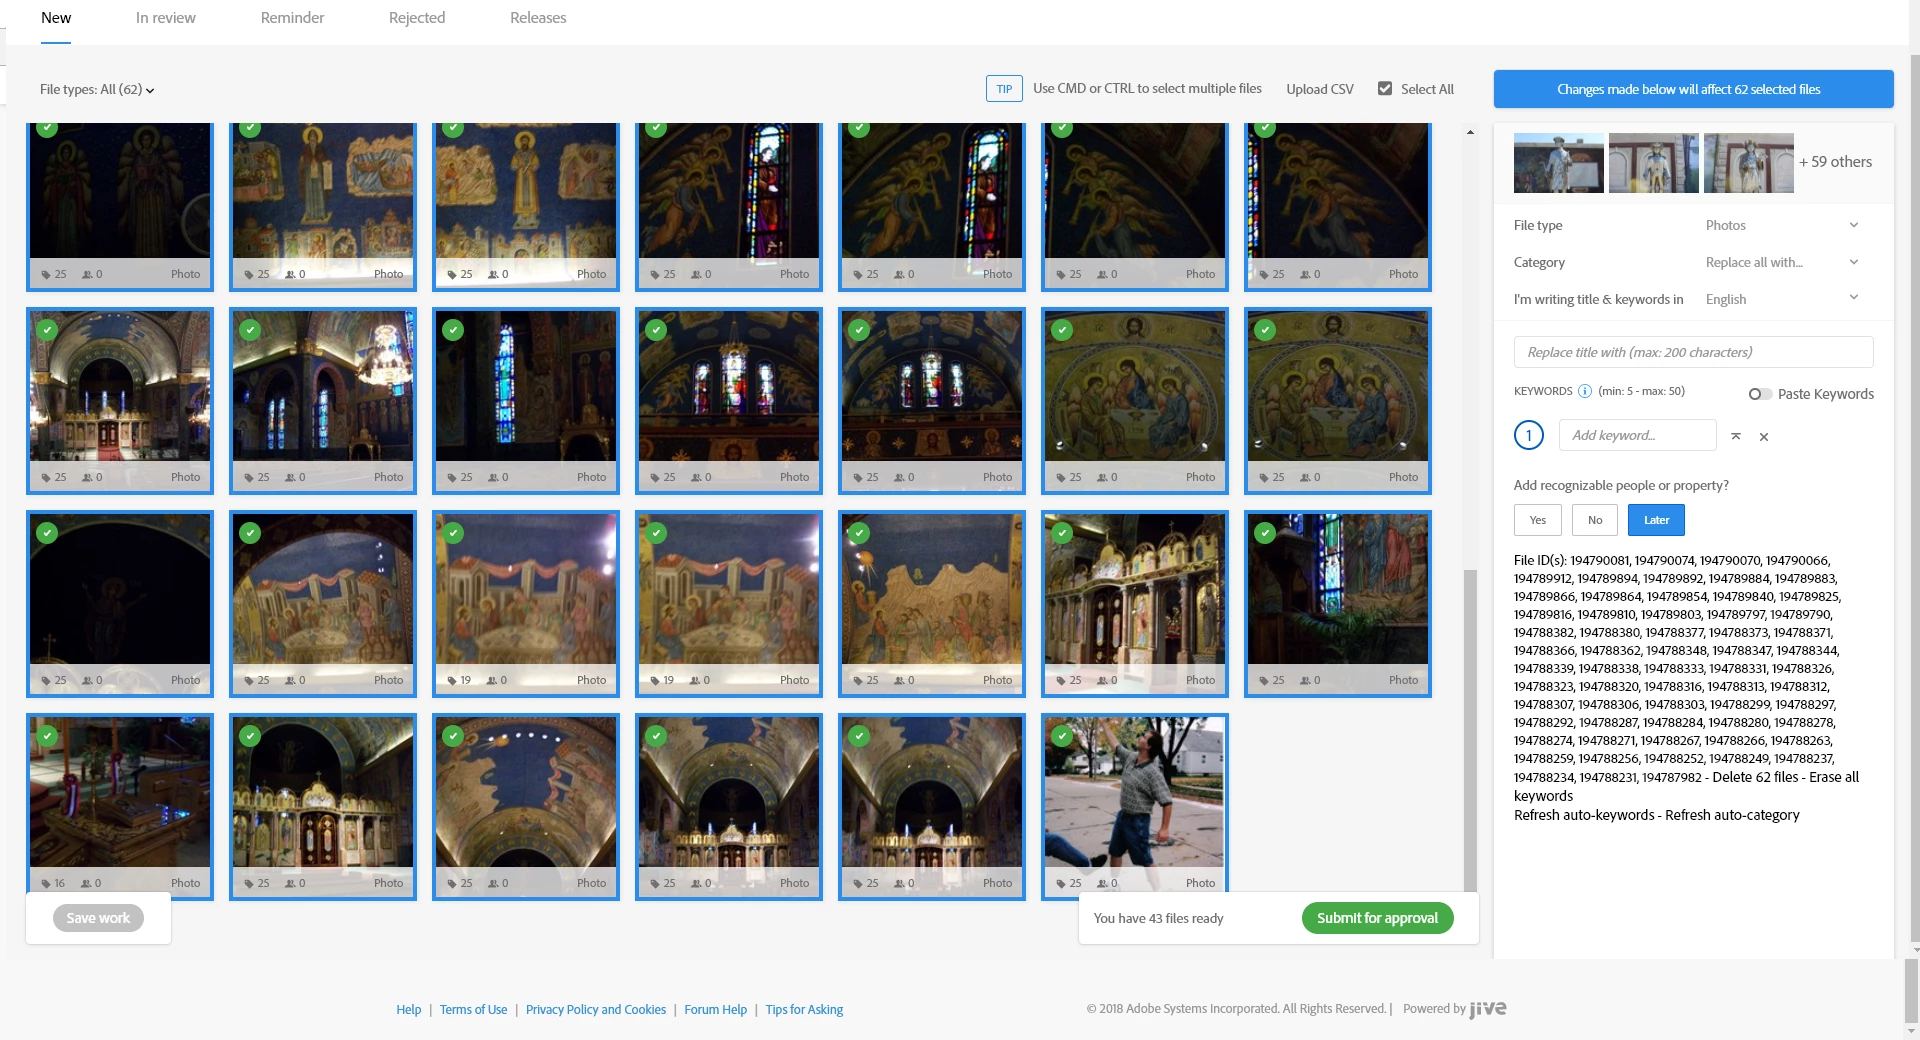Click the Save work button

point(98,918)
